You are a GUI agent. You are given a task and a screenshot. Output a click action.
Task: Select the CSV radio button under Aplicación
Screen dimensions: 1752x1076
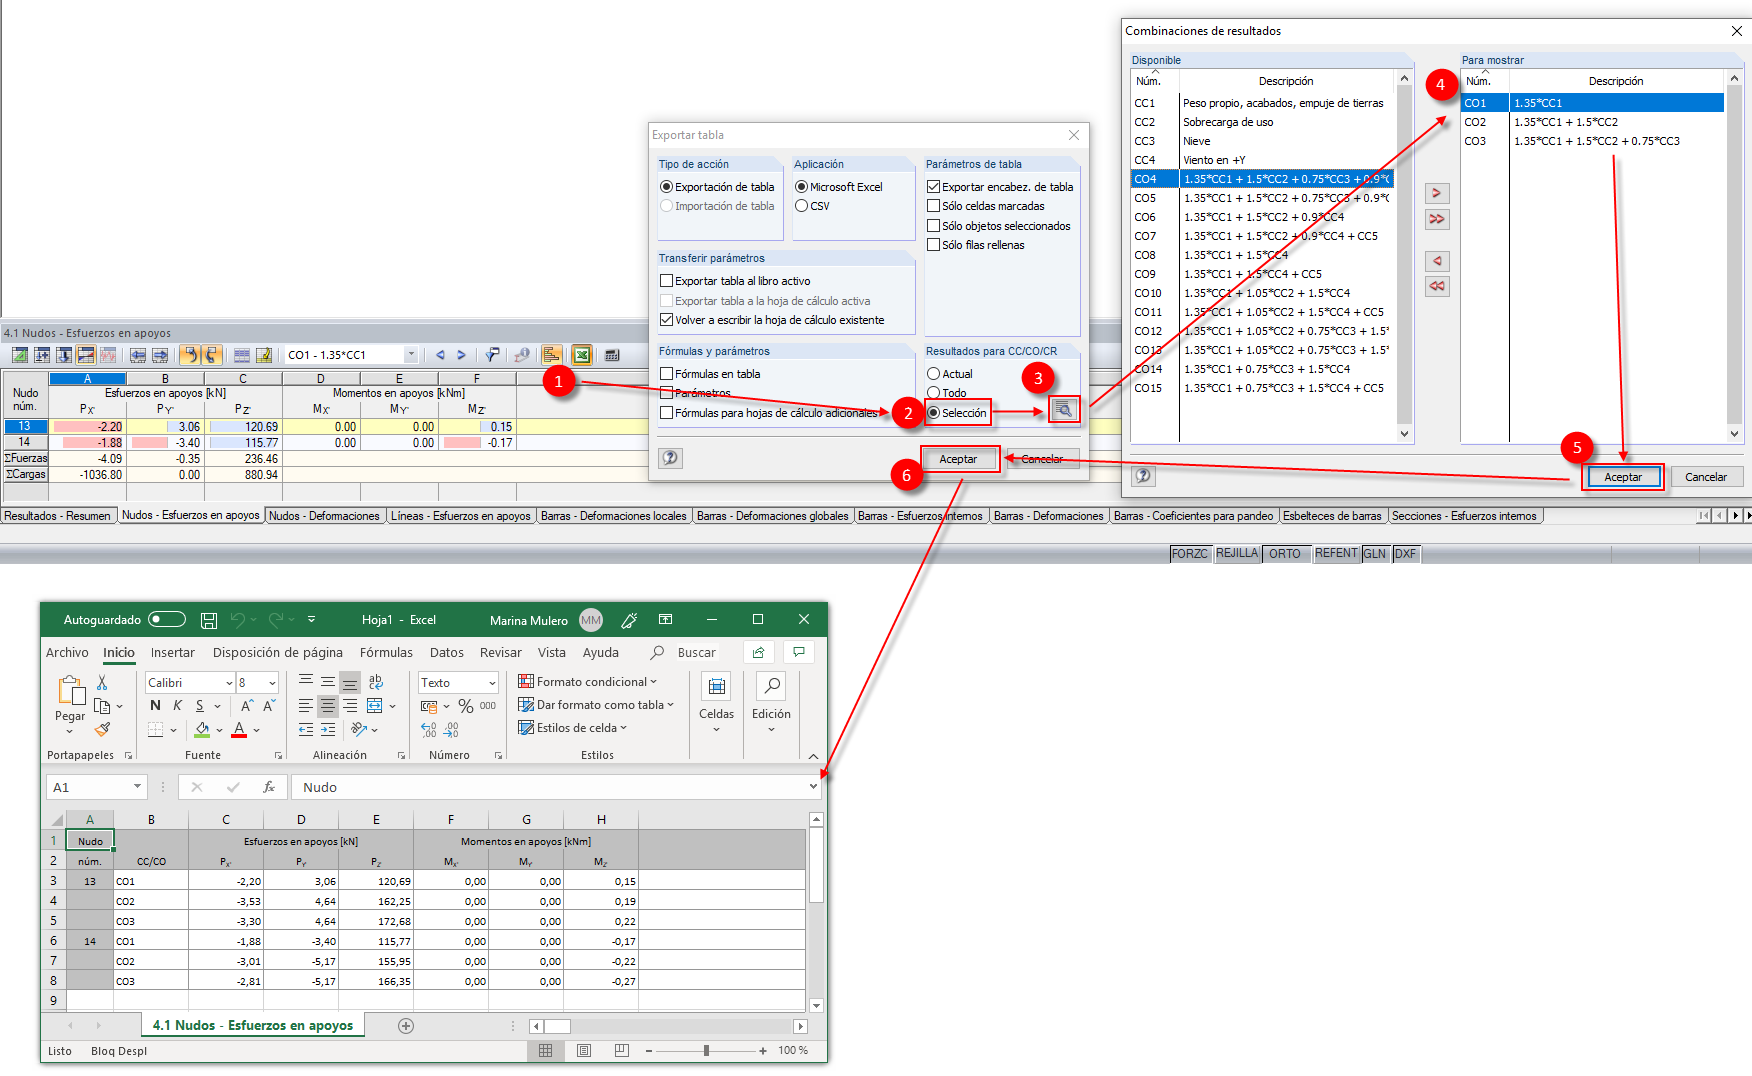point(801,205)
